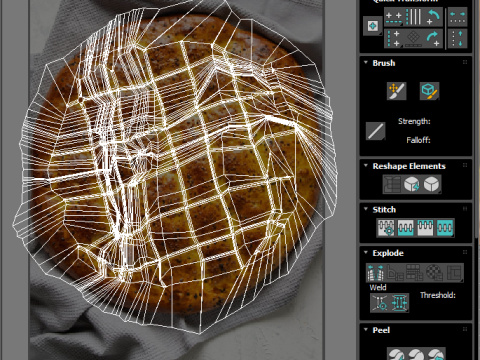Select Align Vertically to Pivot icon
The image size is (480, 360).
(x=394, y=39)
